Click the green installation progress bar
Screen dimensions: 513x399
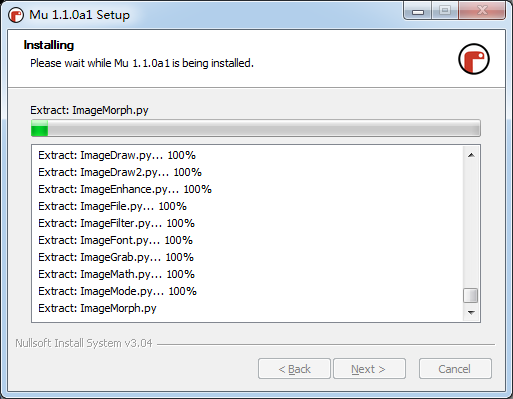click(x=256, y=128)
